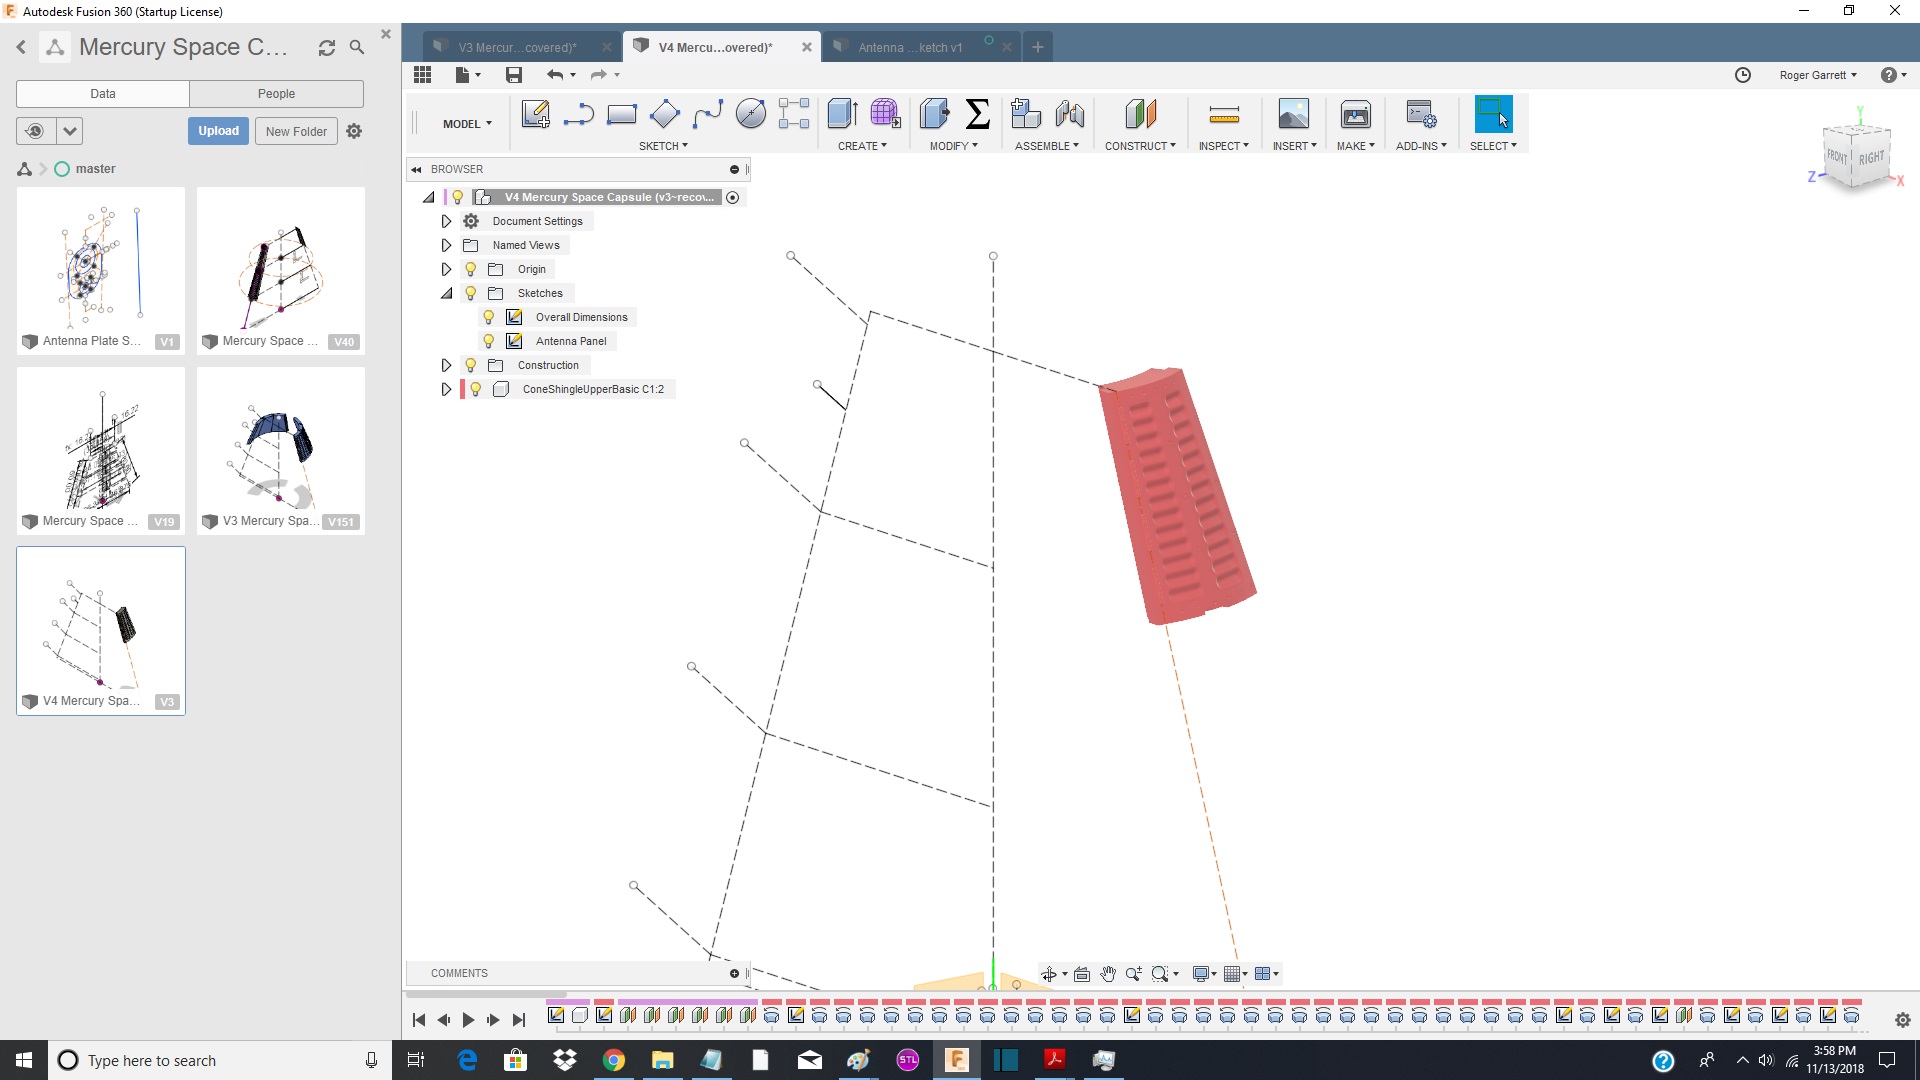Open the MODEL workspace dropdown
The image size is (1920, 1080).
[466, 123]
